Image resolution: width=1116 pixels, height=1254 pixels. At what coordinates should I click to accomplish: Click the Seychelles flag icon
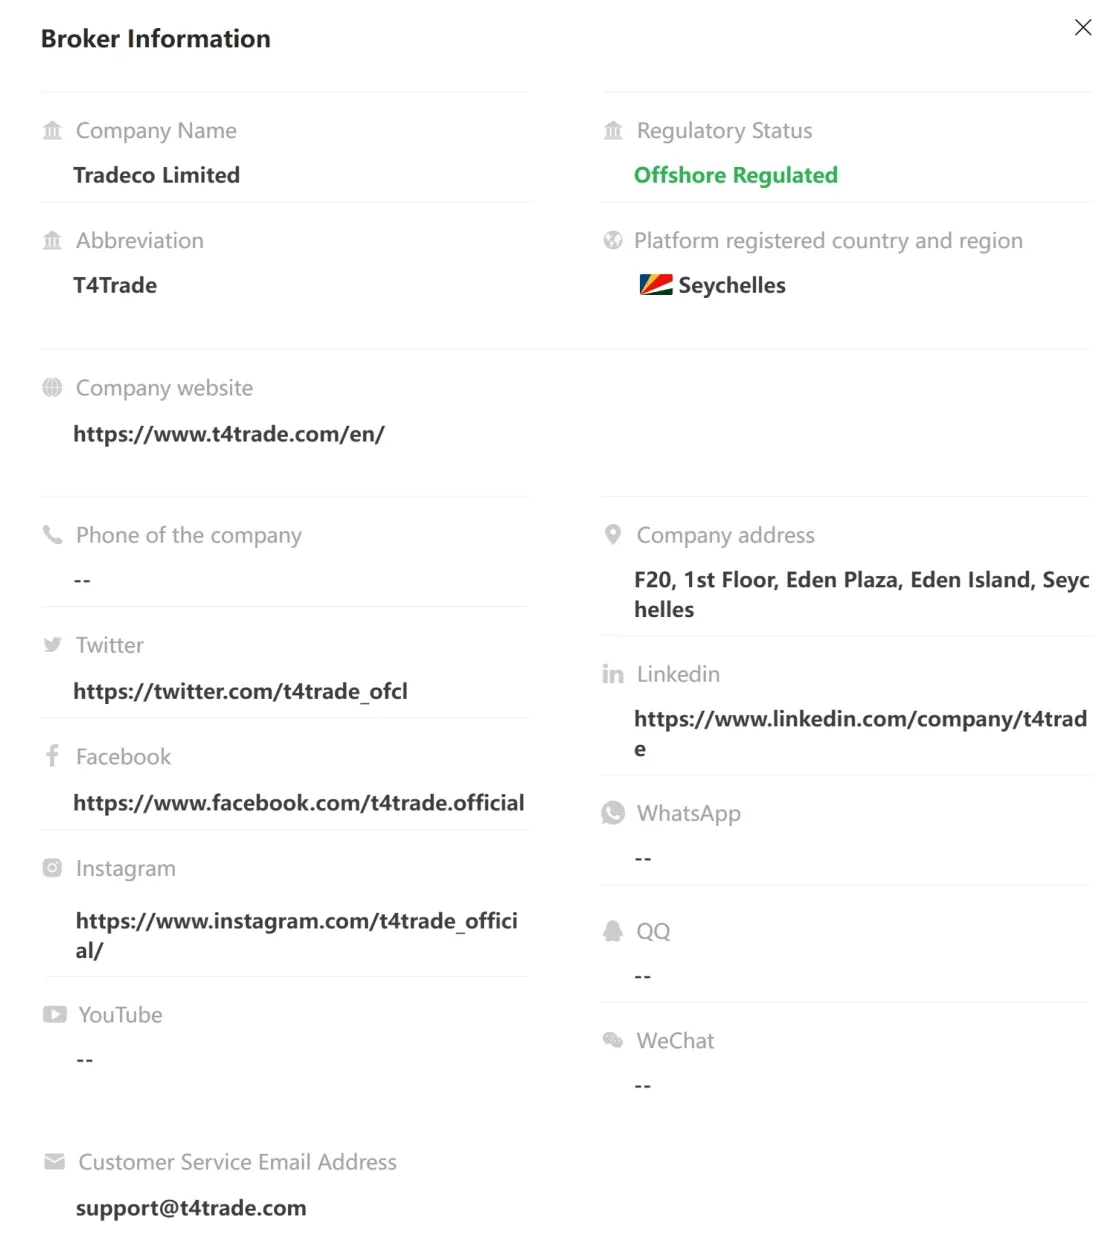[656, 285]
